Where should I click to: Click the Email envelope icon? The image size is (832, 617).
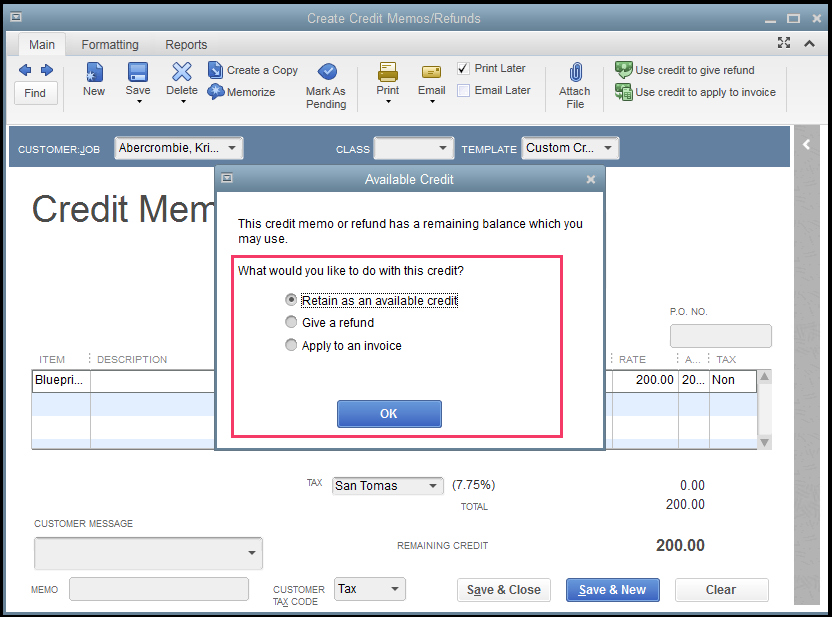click(x=431, y=72)
